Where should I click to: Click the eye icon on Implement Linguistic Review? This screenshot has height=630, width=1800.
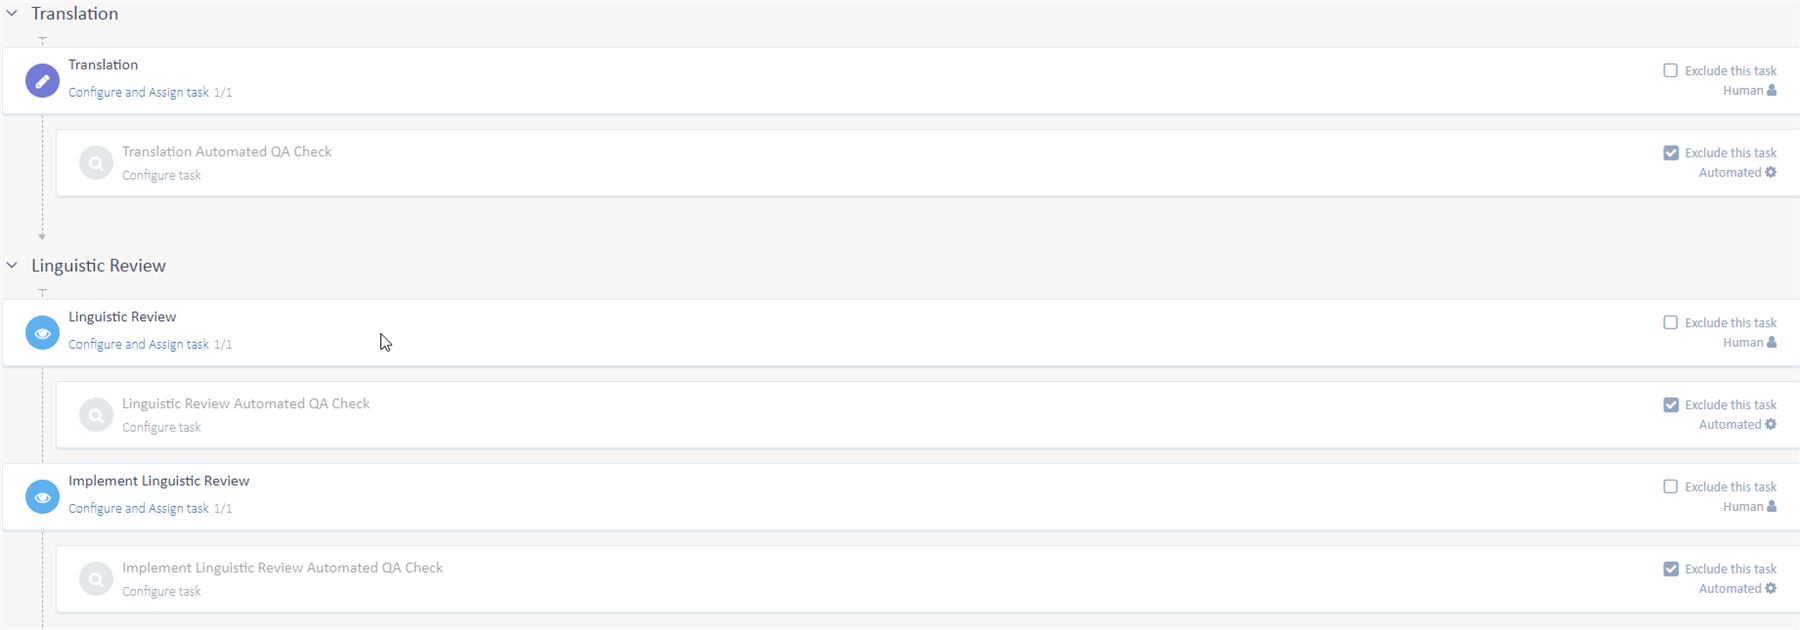pos(42,496)
